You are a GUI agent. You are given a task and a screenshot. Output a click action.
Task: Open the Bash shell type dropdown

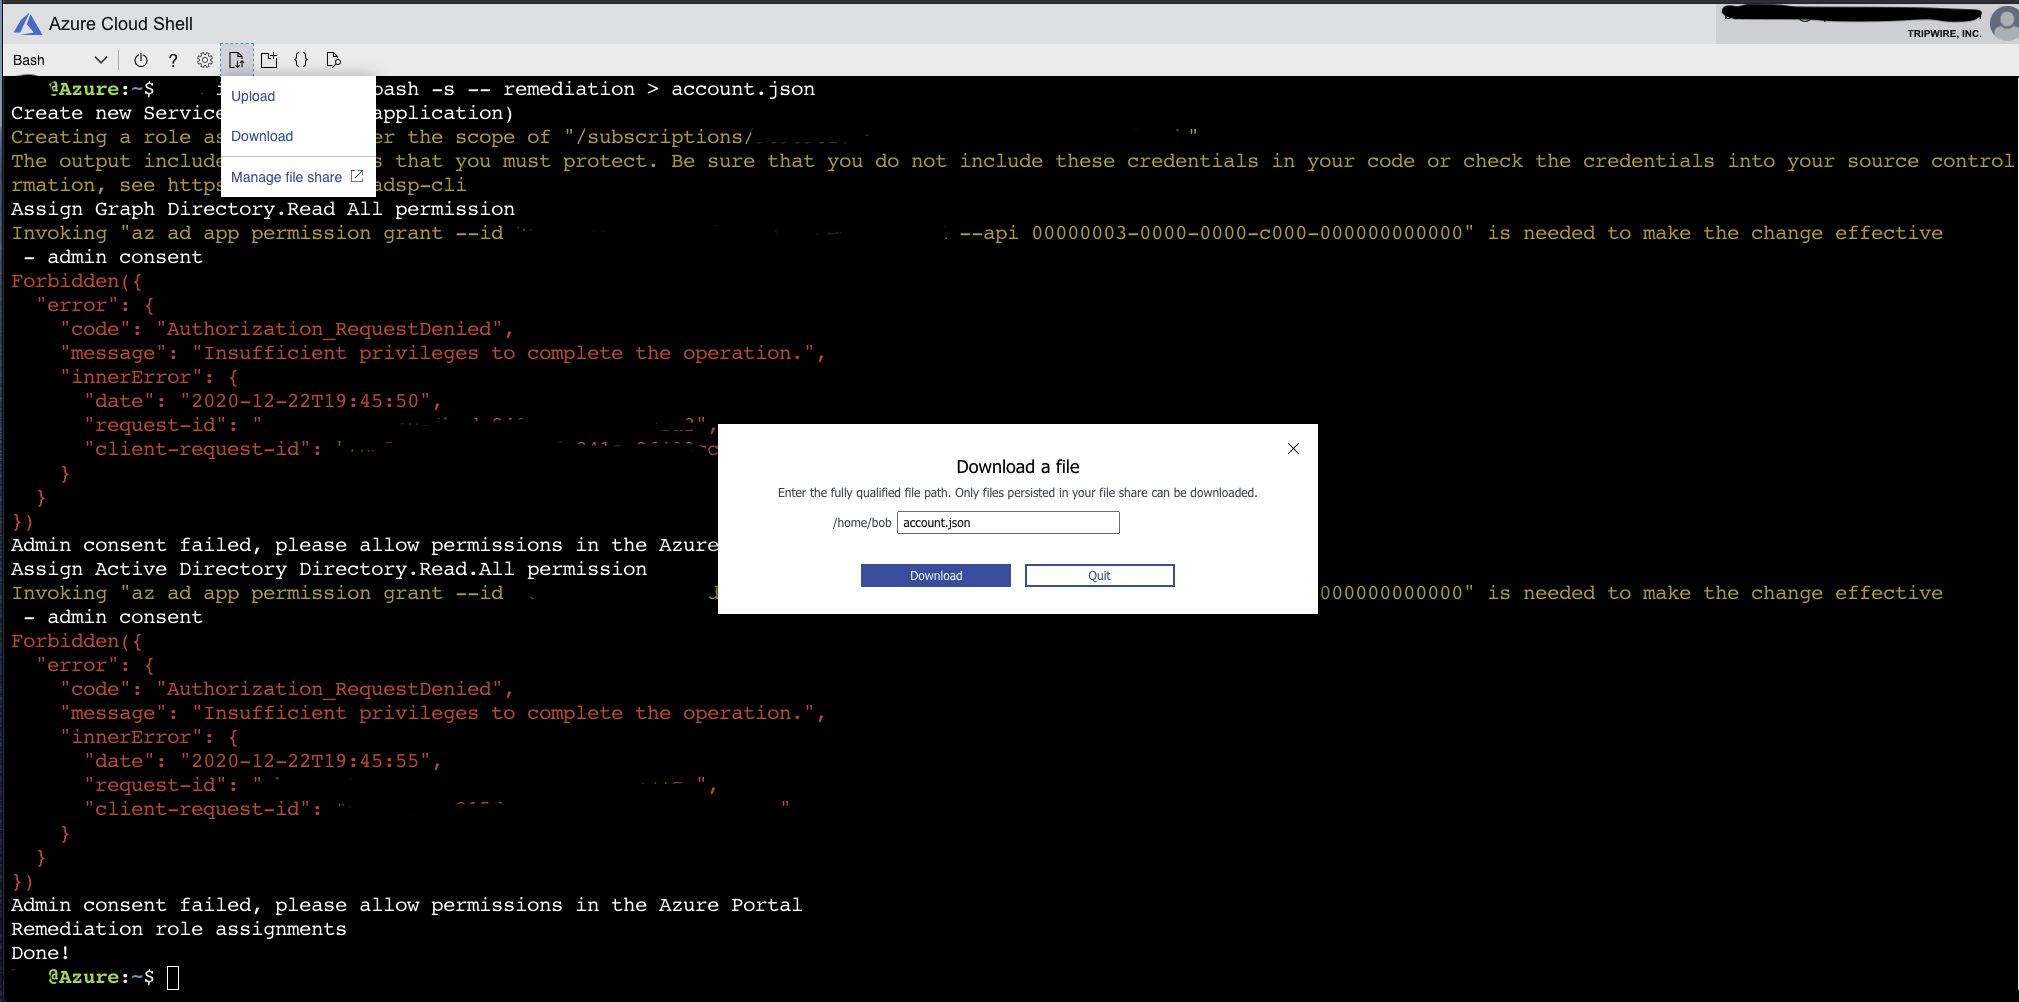coord(60,60)
